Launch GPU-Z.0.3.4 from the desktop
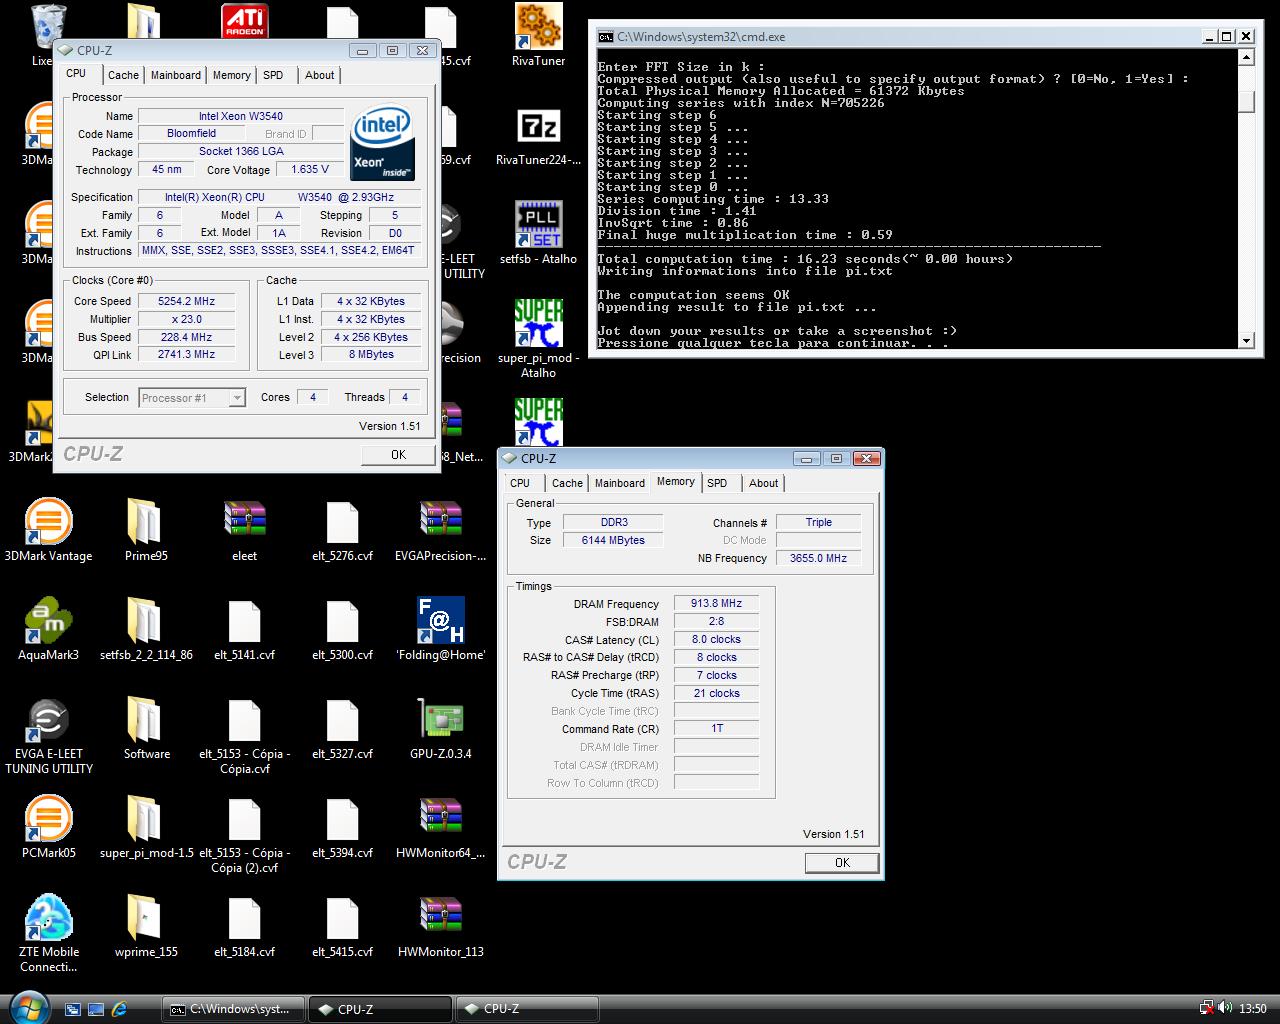This screenshot has width=1280, height=1024. click(x=440, y=729)
